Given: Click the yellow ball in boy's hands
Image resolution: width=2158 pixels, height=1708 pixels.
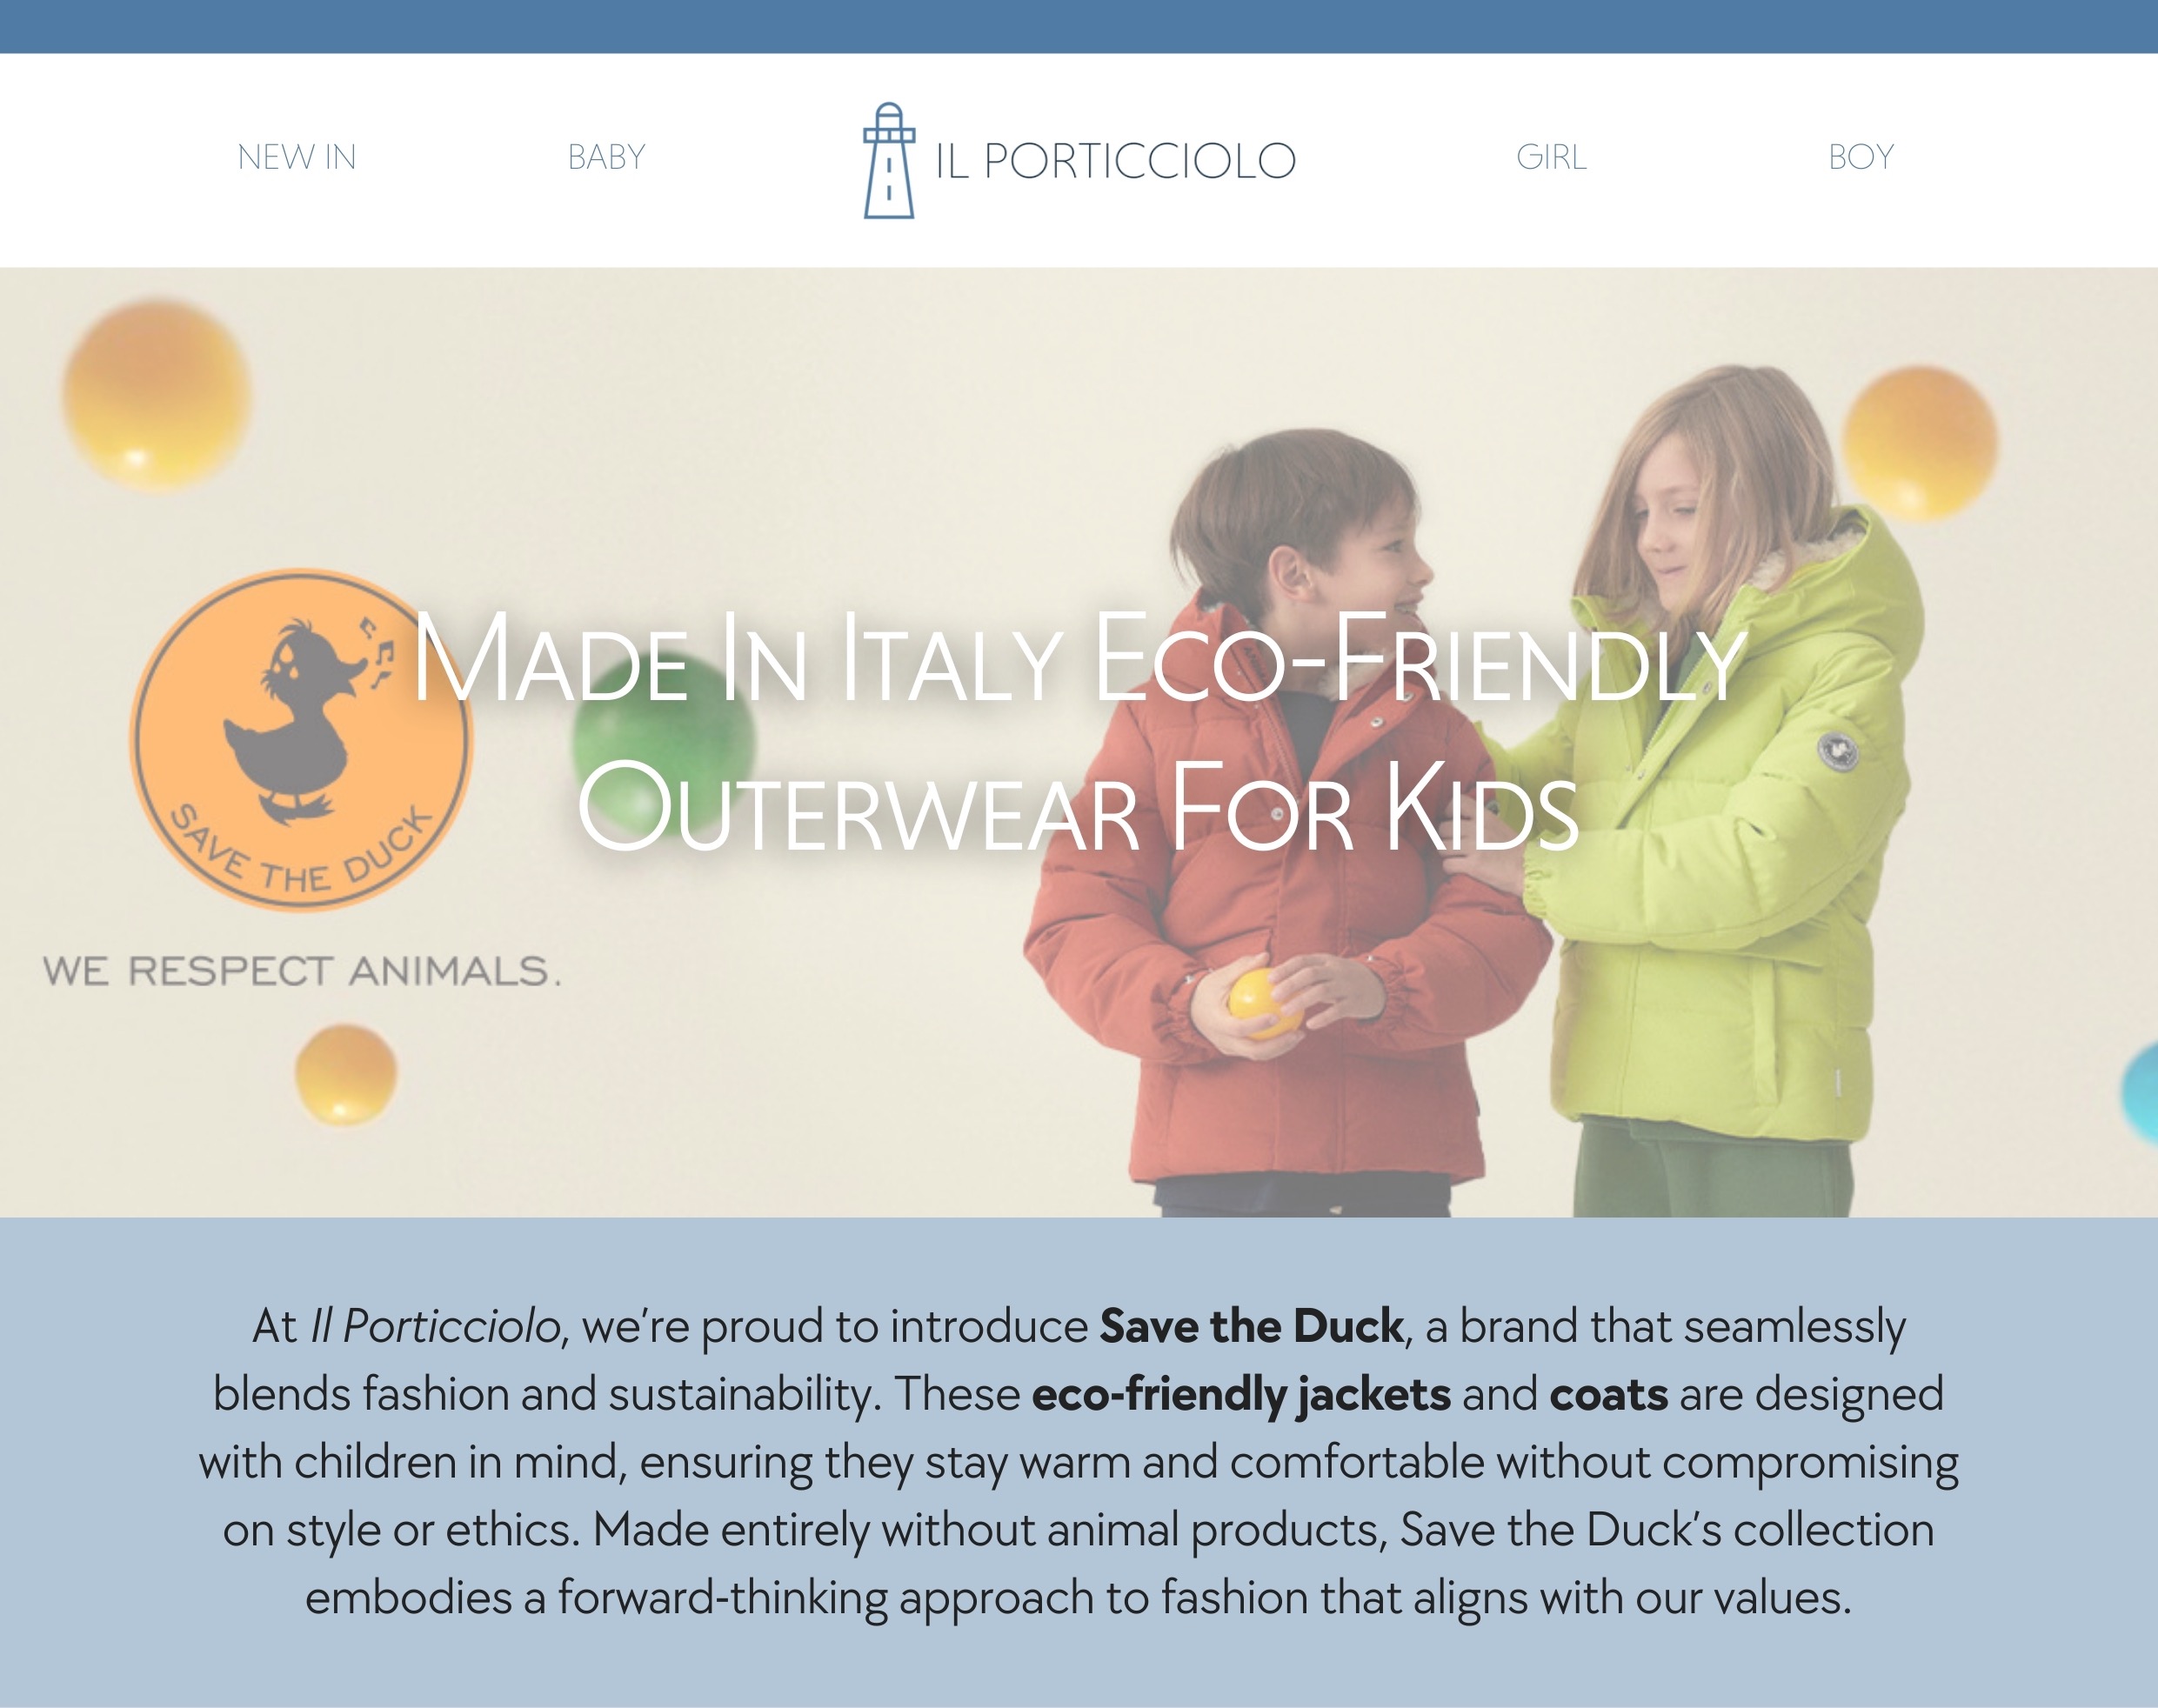Looking at the screenshot, I should coord(1264,1003).
